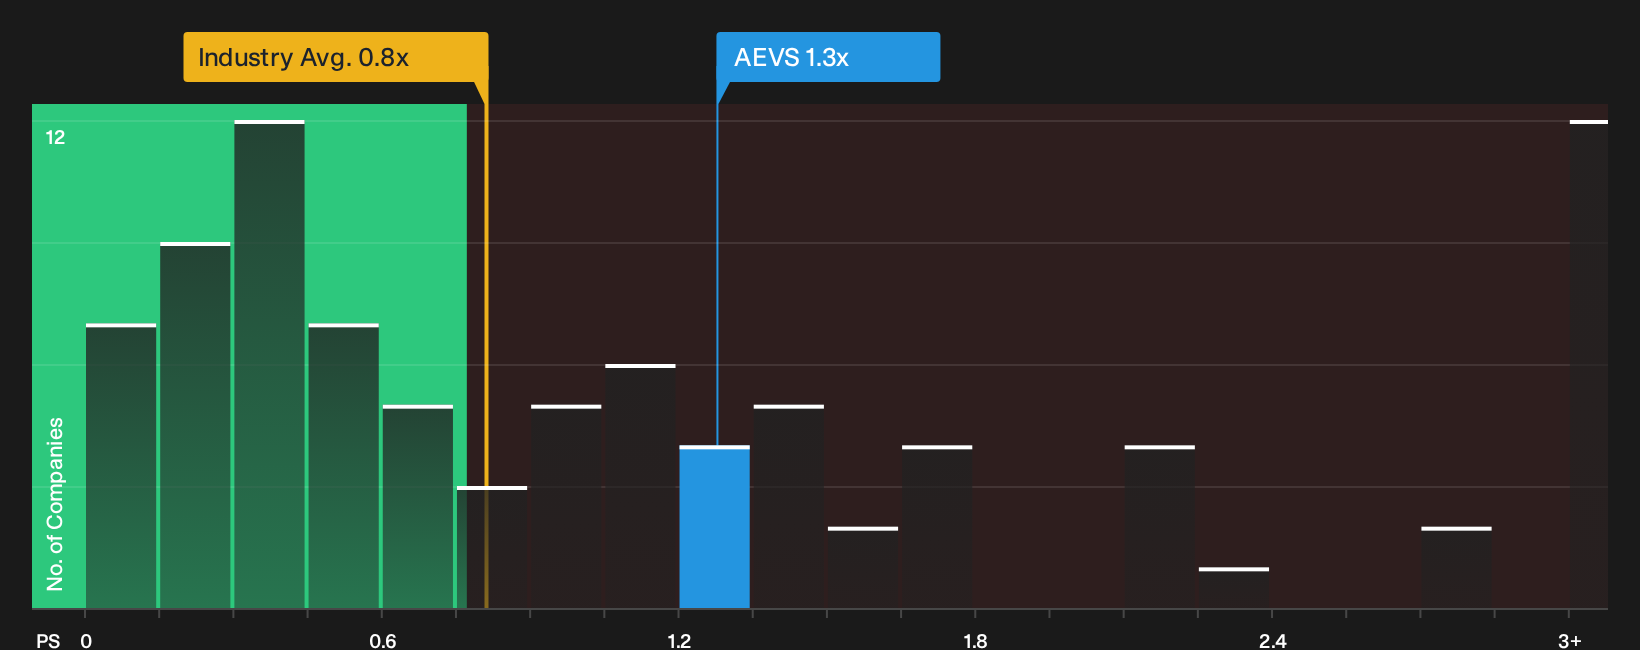
Task: Click the PS axis label
Action: click(x=48, y=640)
